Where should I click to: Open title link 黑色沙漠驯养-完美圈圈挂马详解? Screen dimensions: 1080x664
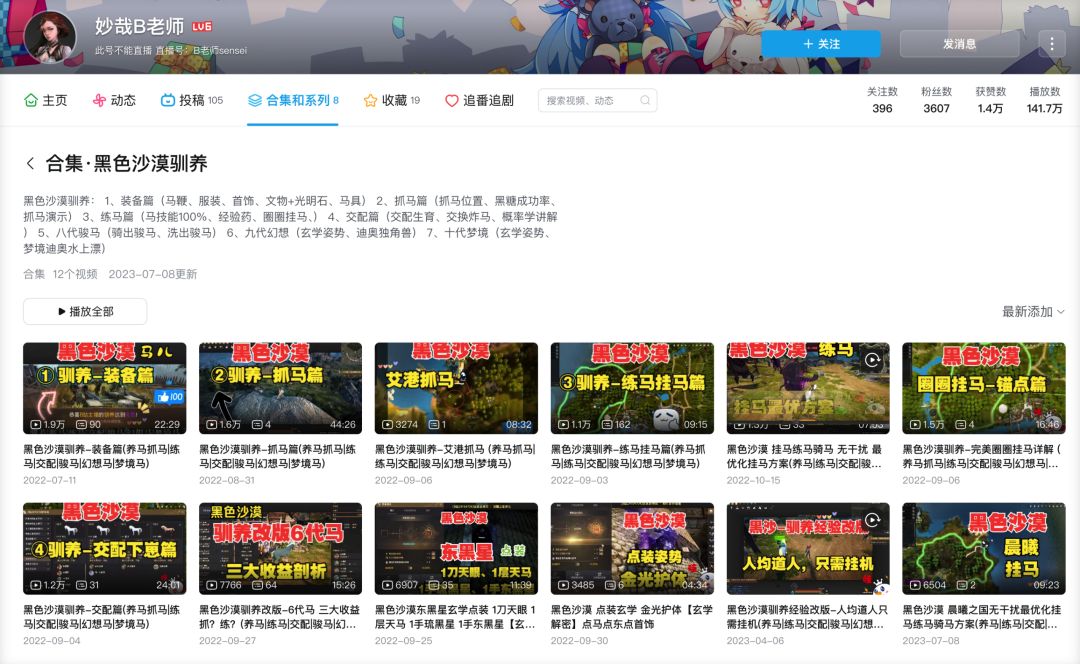(x=982, y=456)
